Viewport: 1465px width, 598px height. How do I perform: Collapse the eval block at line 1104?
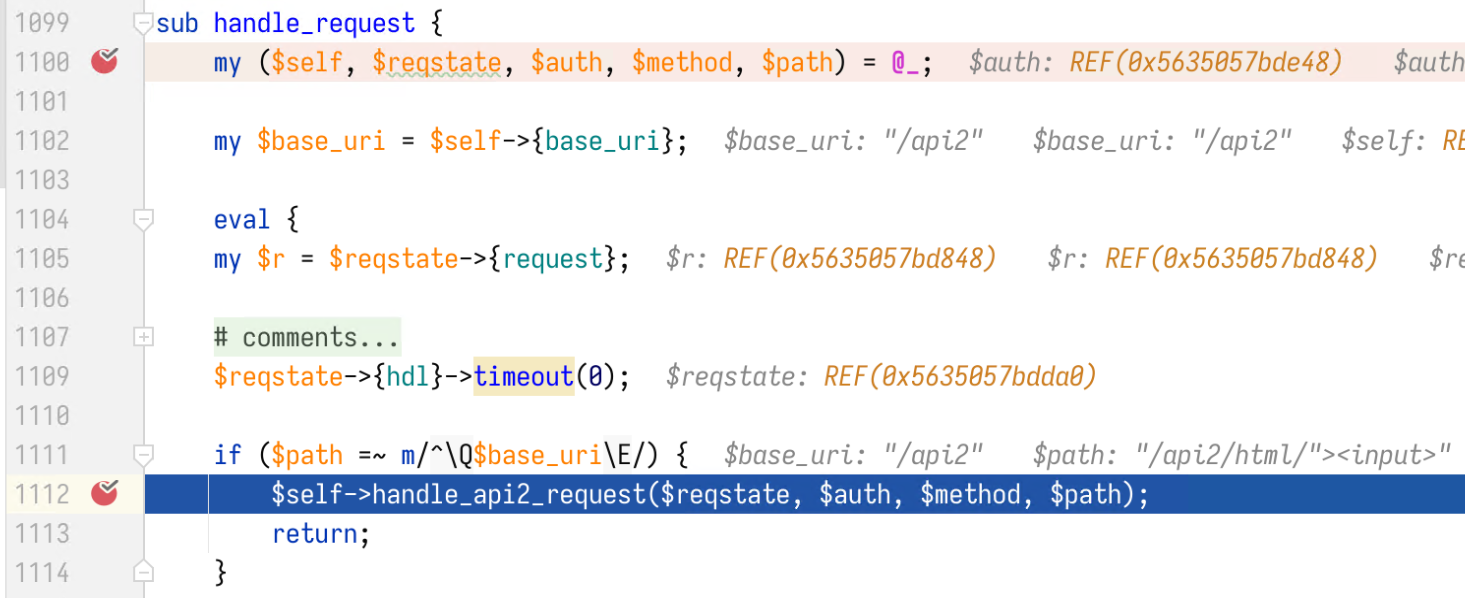click(x=143, y=219)
